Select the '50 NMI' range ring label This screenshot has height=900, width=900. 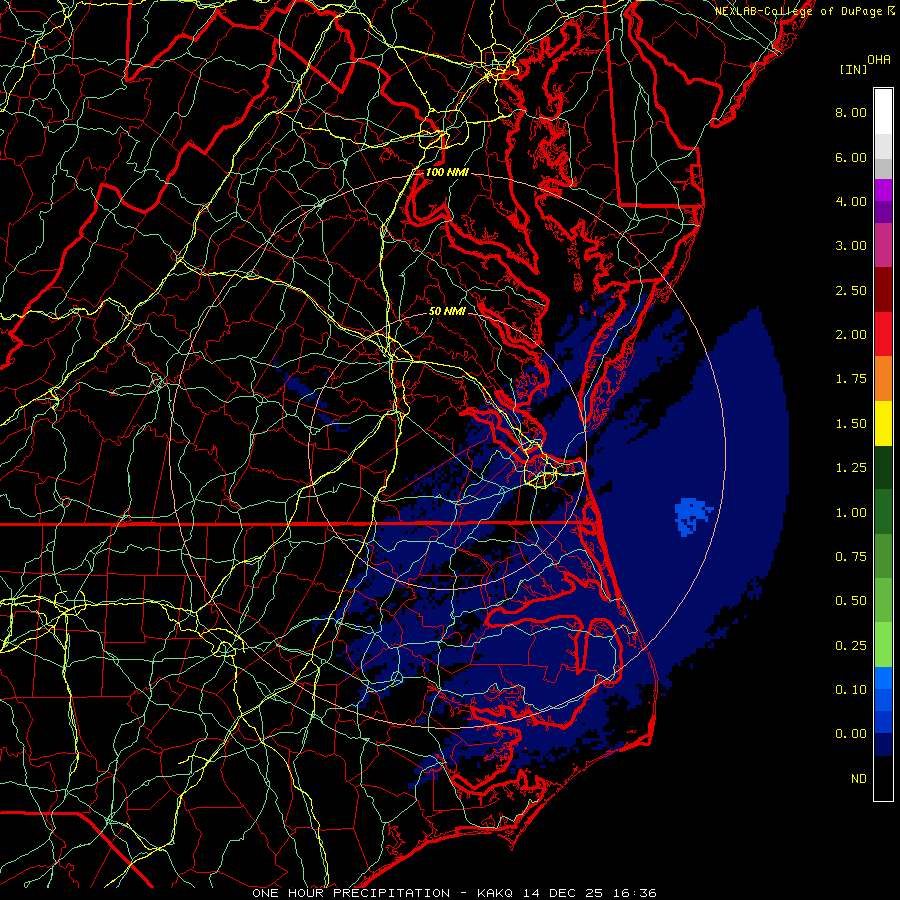(447, 311)
